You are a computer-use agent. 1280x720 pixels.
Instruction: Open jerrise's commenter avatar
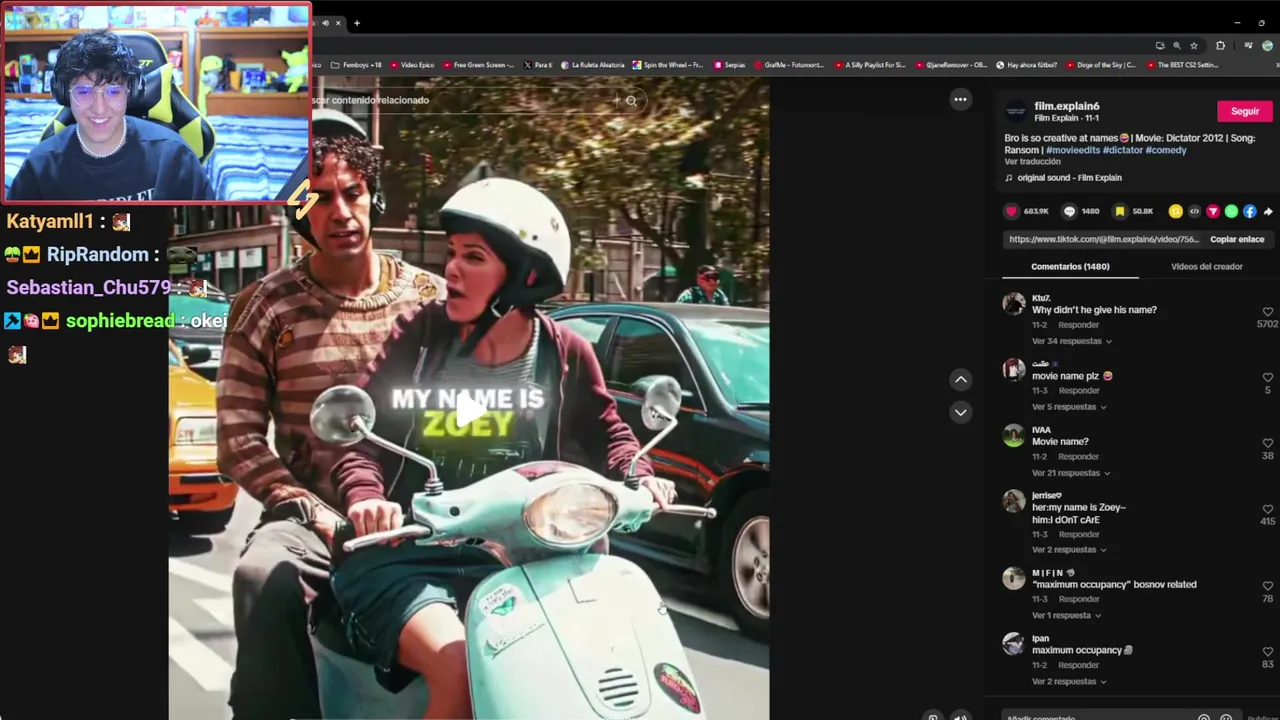[x=1014, y=501]
